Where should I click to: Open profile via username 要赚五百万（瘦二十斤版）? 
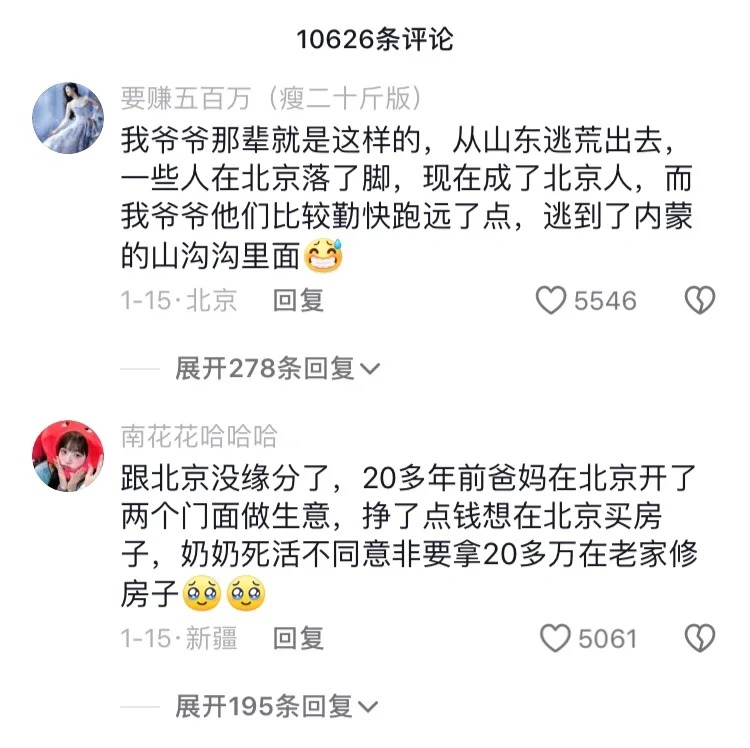(x=271, y=99)
